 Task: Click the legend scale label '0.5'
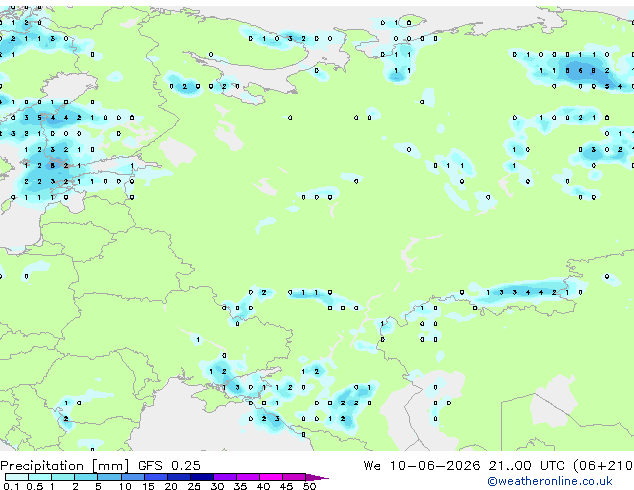35,486
